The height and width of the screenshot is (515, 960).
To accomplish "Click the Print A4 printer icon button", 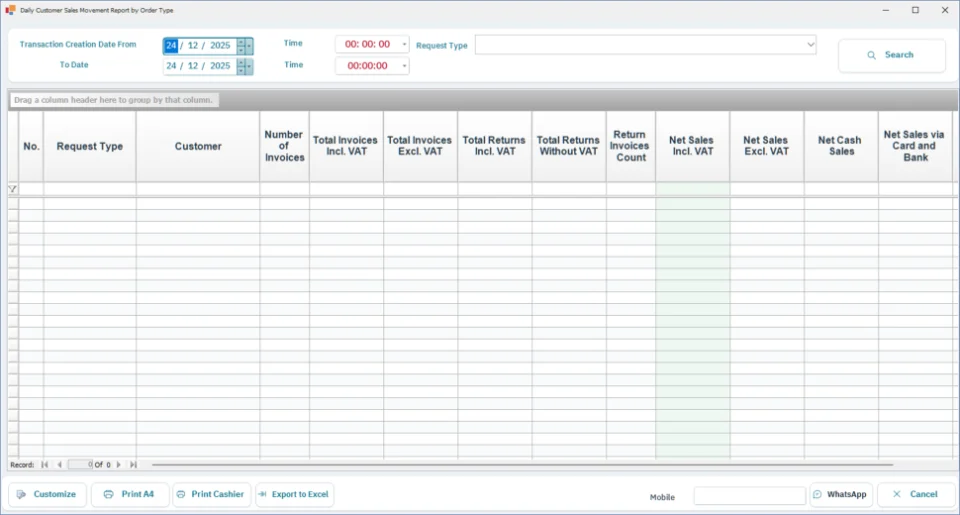I will (130, 494).
